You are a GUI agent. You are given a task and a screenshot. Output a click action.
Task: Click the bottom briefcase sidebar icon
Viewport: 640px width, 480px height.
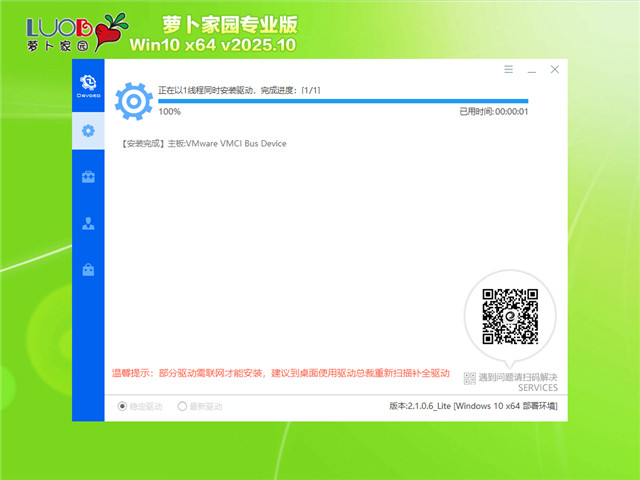[x=88, y=269]
